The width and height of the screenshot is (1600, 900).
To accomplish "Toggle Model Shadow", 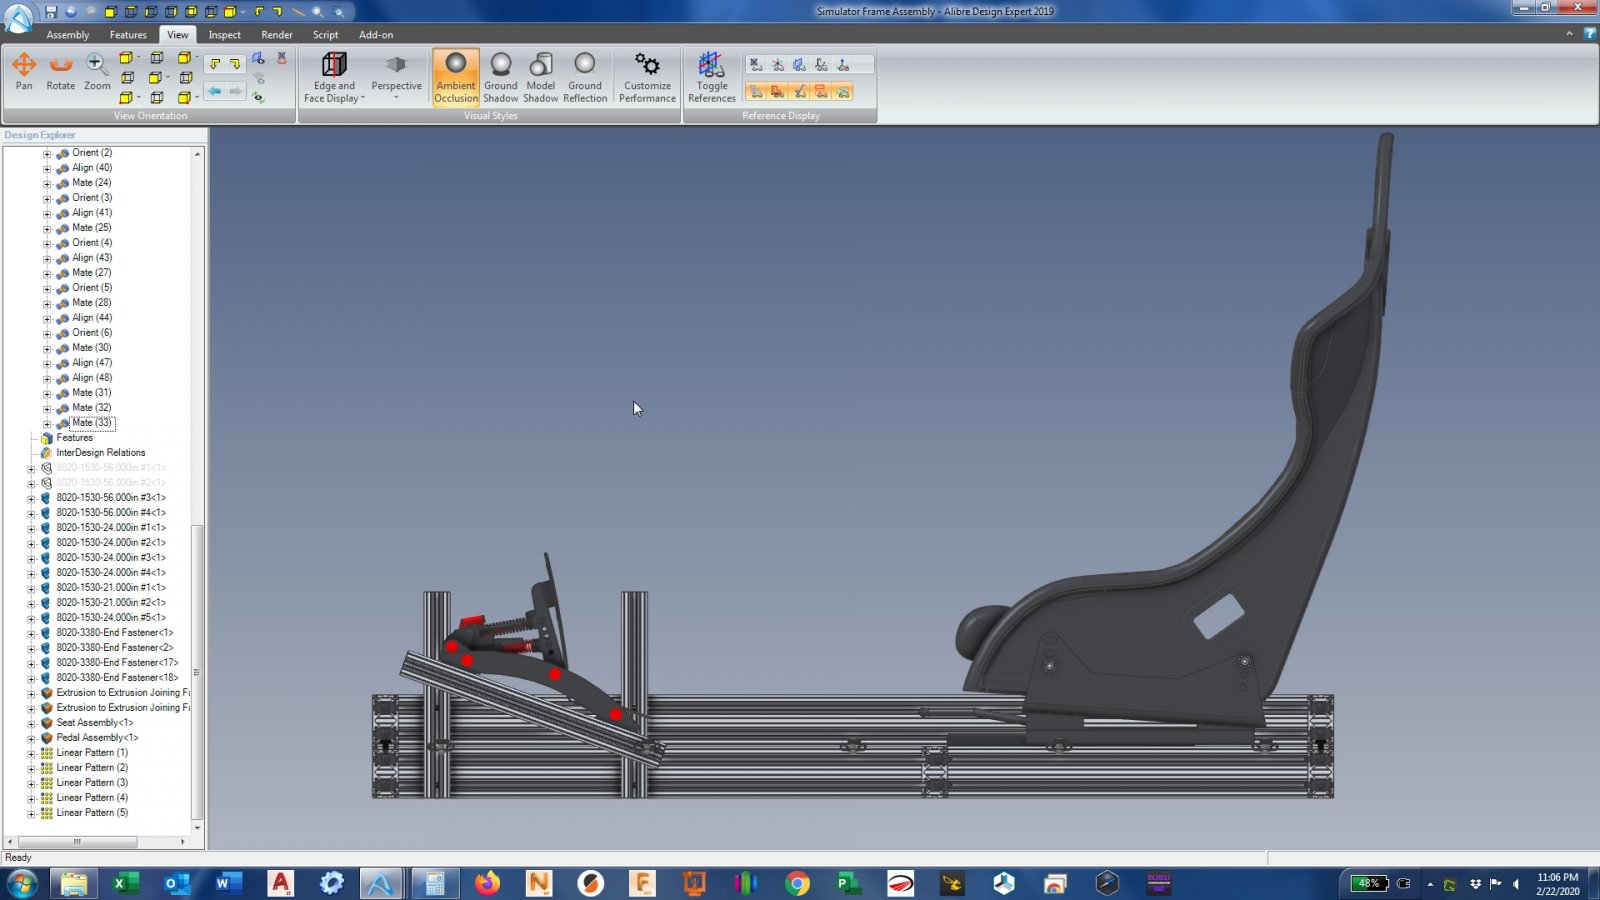I will pyautogui.click(x=541, y=78).
